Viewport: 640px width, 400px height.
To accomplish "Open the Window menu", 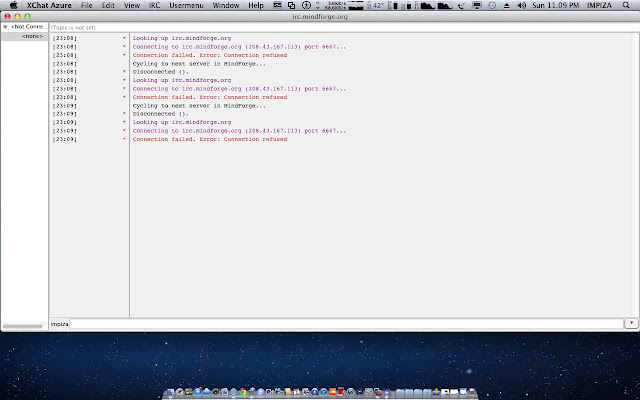I will pyautogui.click(x=226, y=5).
